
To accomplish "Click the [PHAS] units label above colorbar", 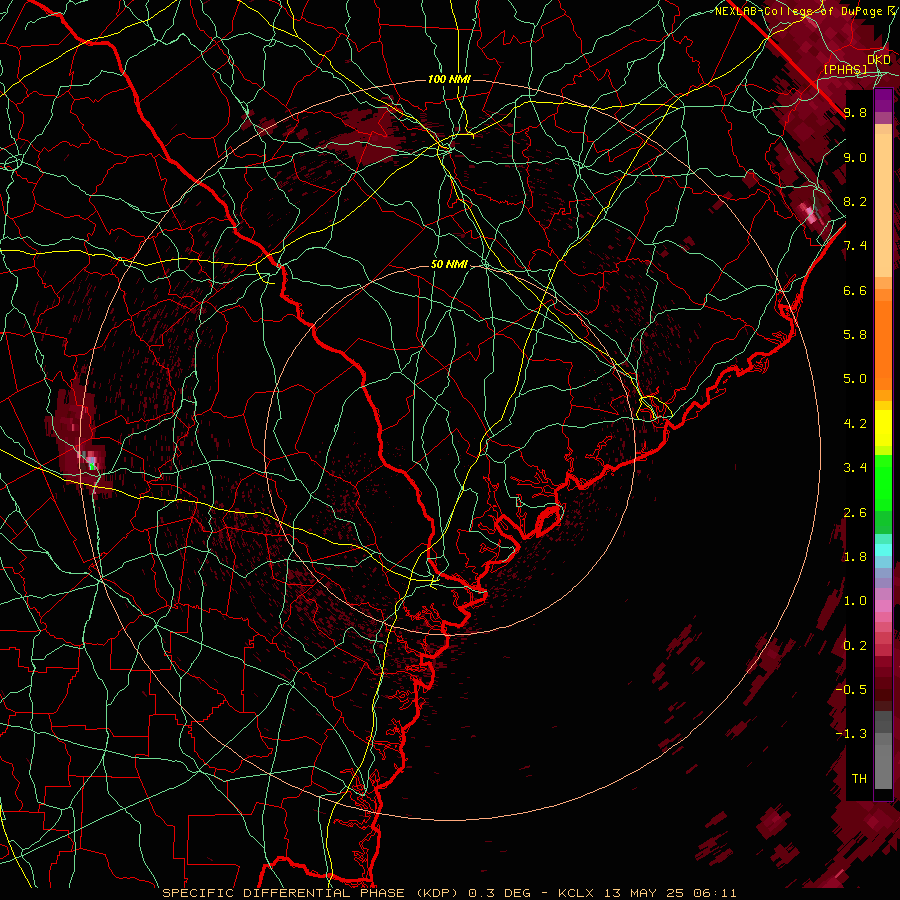I will pos(845,69).
